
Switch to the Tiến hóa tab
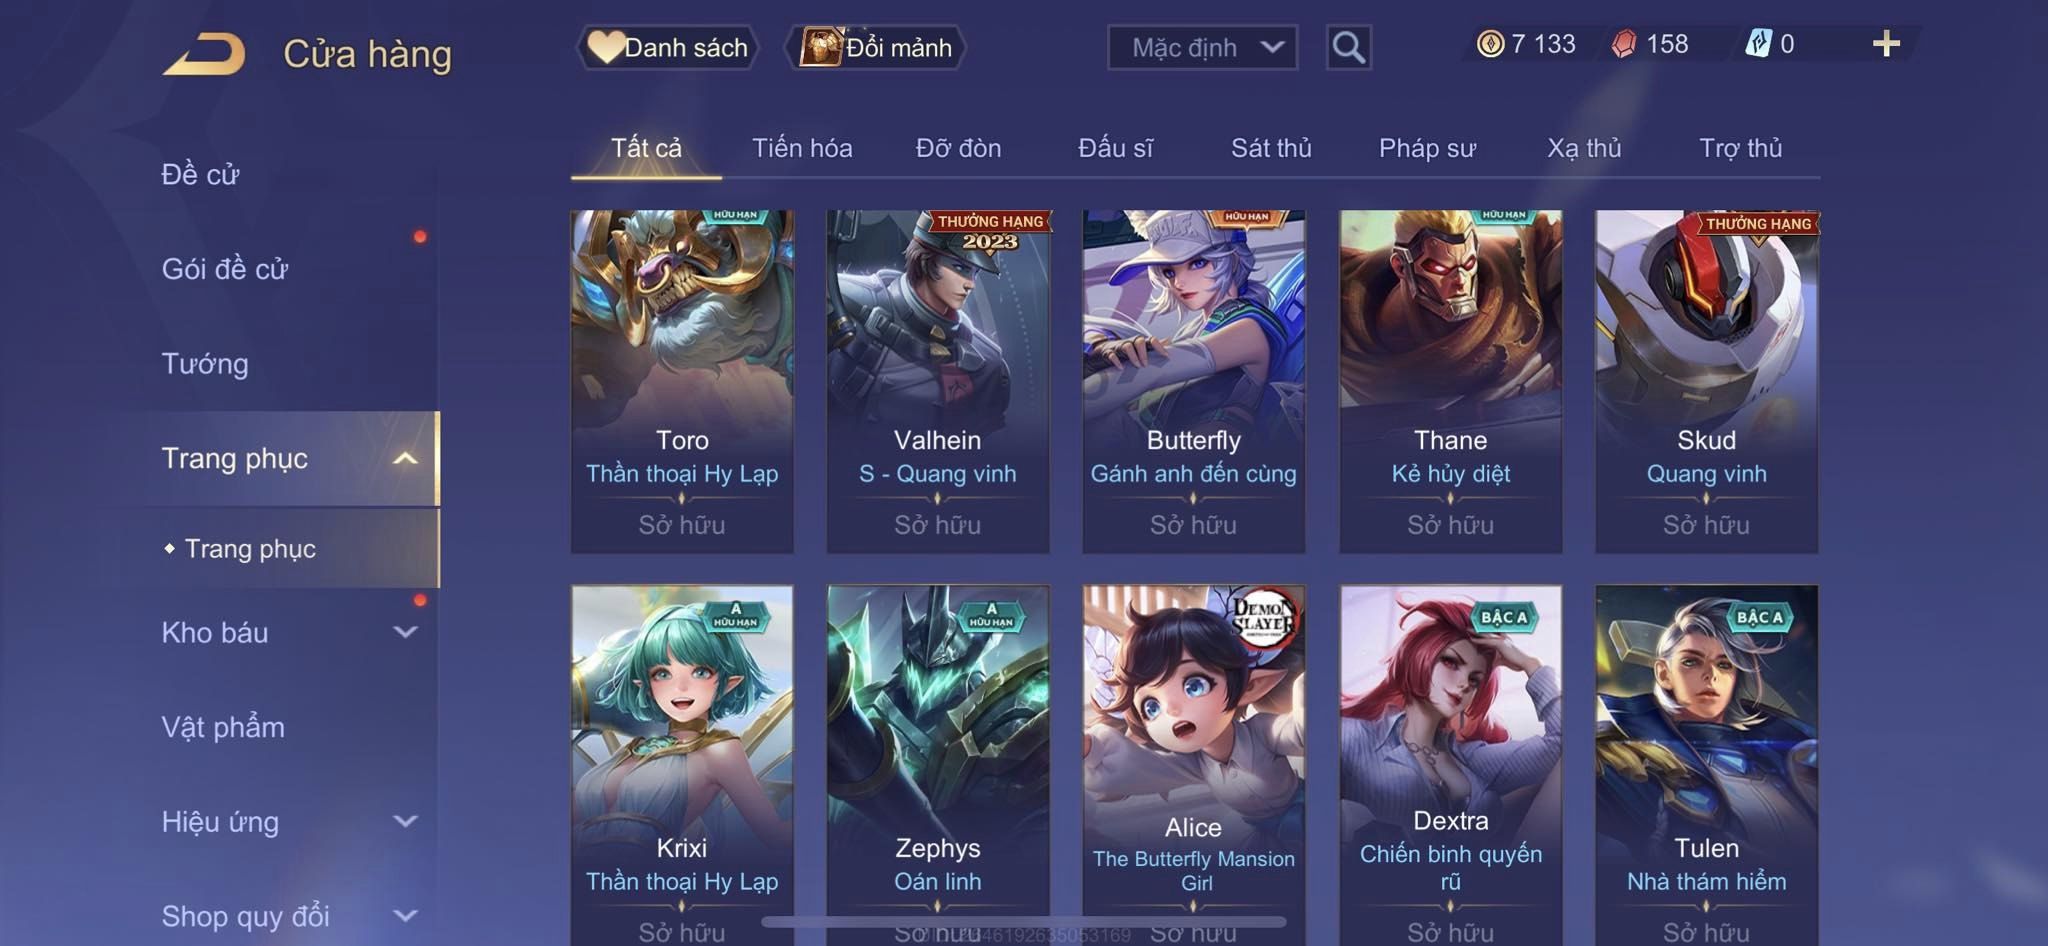[802, 148]
